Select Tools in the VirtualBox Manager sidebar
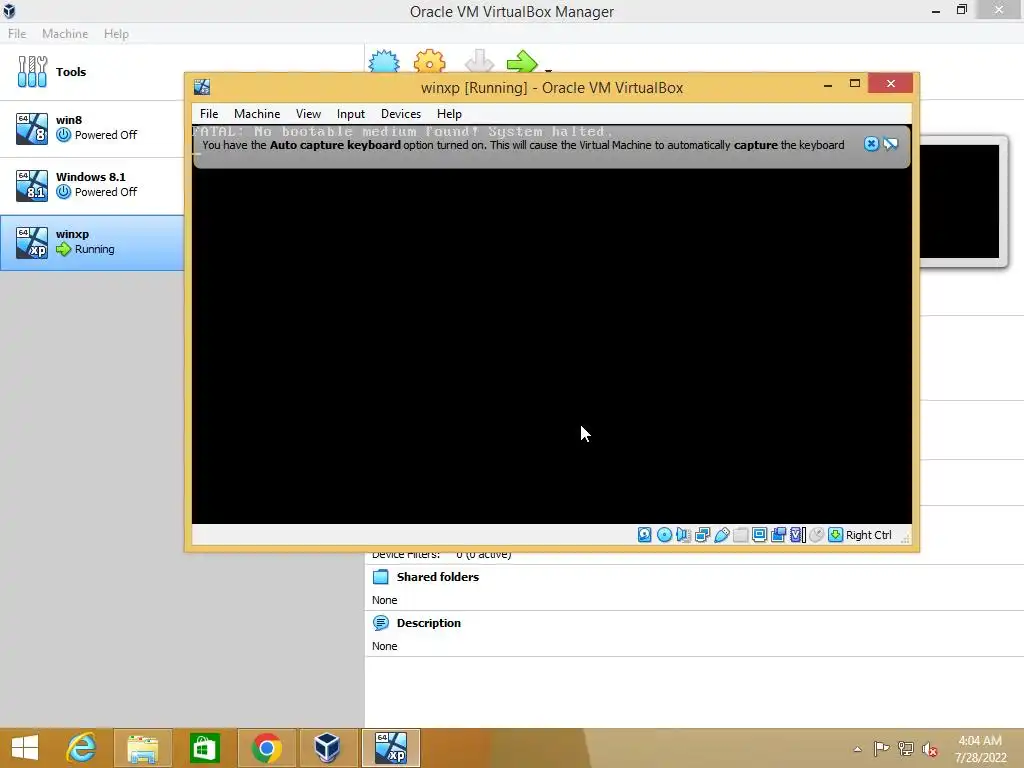Screen dimensions: 1024x768 (x=91, y=72)
